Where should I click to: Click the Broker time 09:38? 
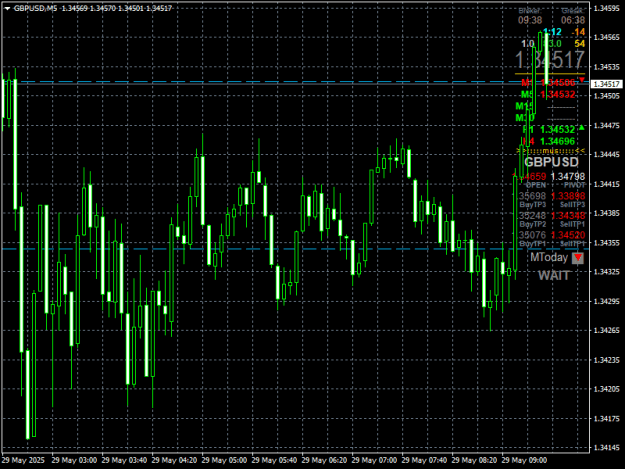(x=530, y=20)
